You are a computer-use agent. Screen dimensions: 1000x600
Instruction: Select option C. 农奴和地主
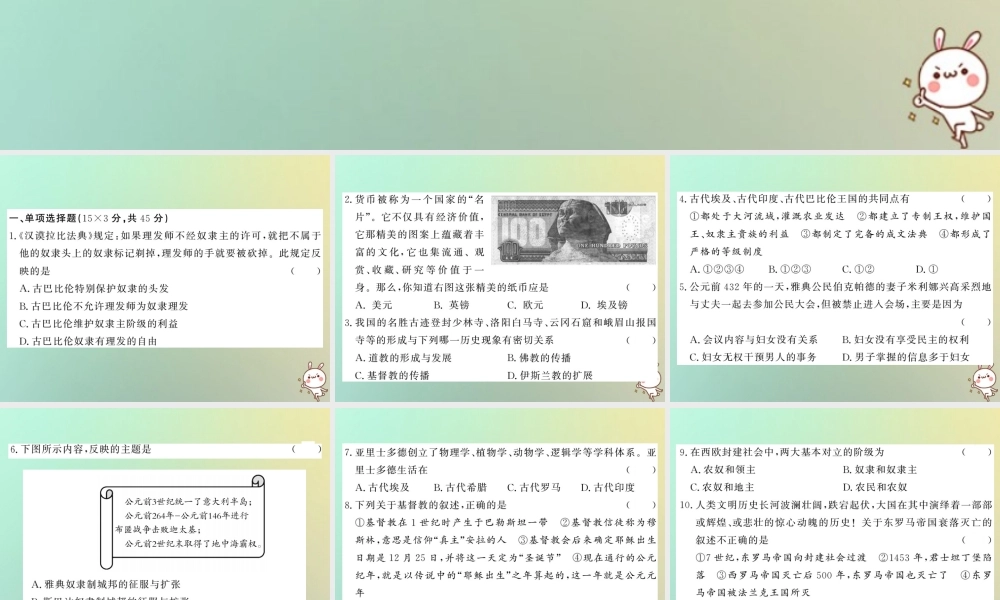[723, 487]
